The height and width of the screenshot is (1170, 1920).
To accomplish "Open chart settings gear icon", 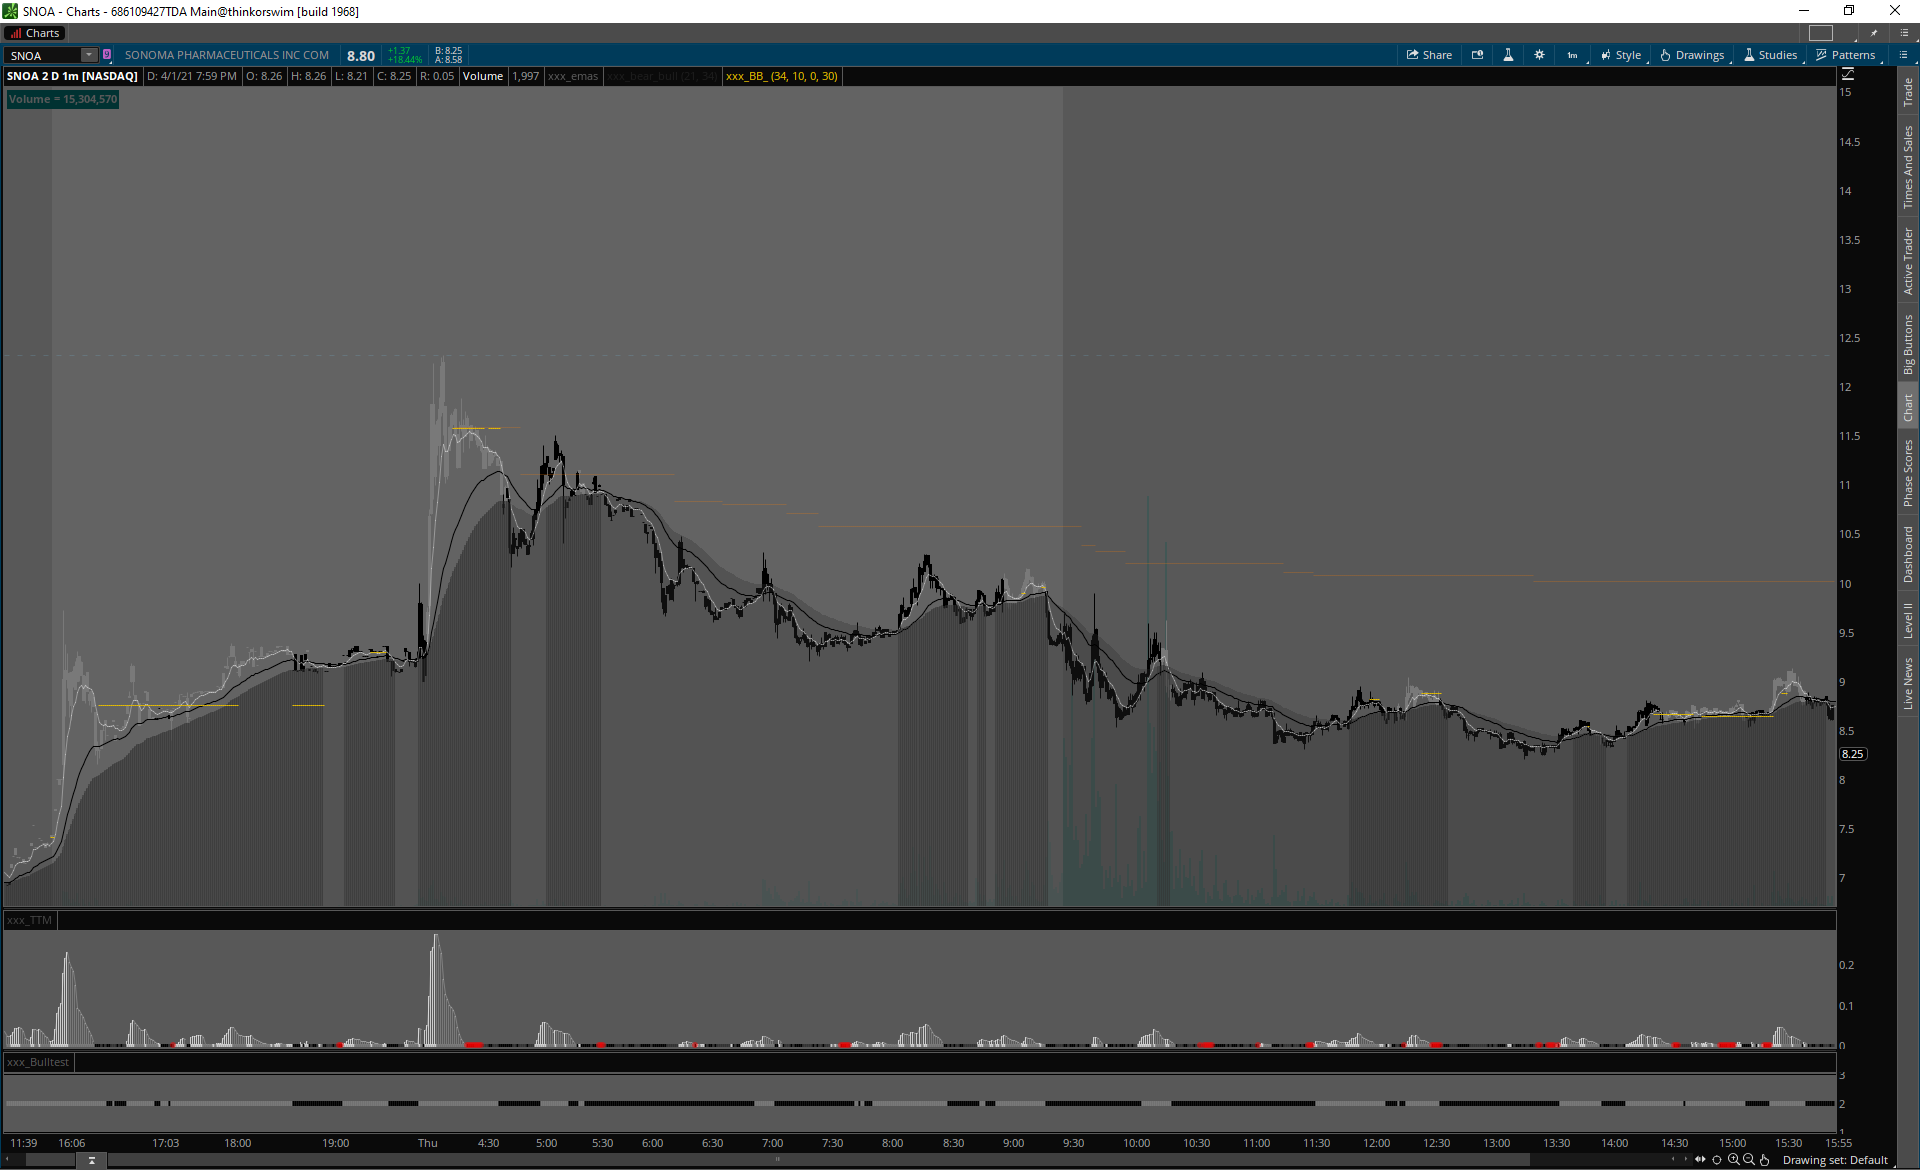I will pyautogui.click(x=1539, y=55).
